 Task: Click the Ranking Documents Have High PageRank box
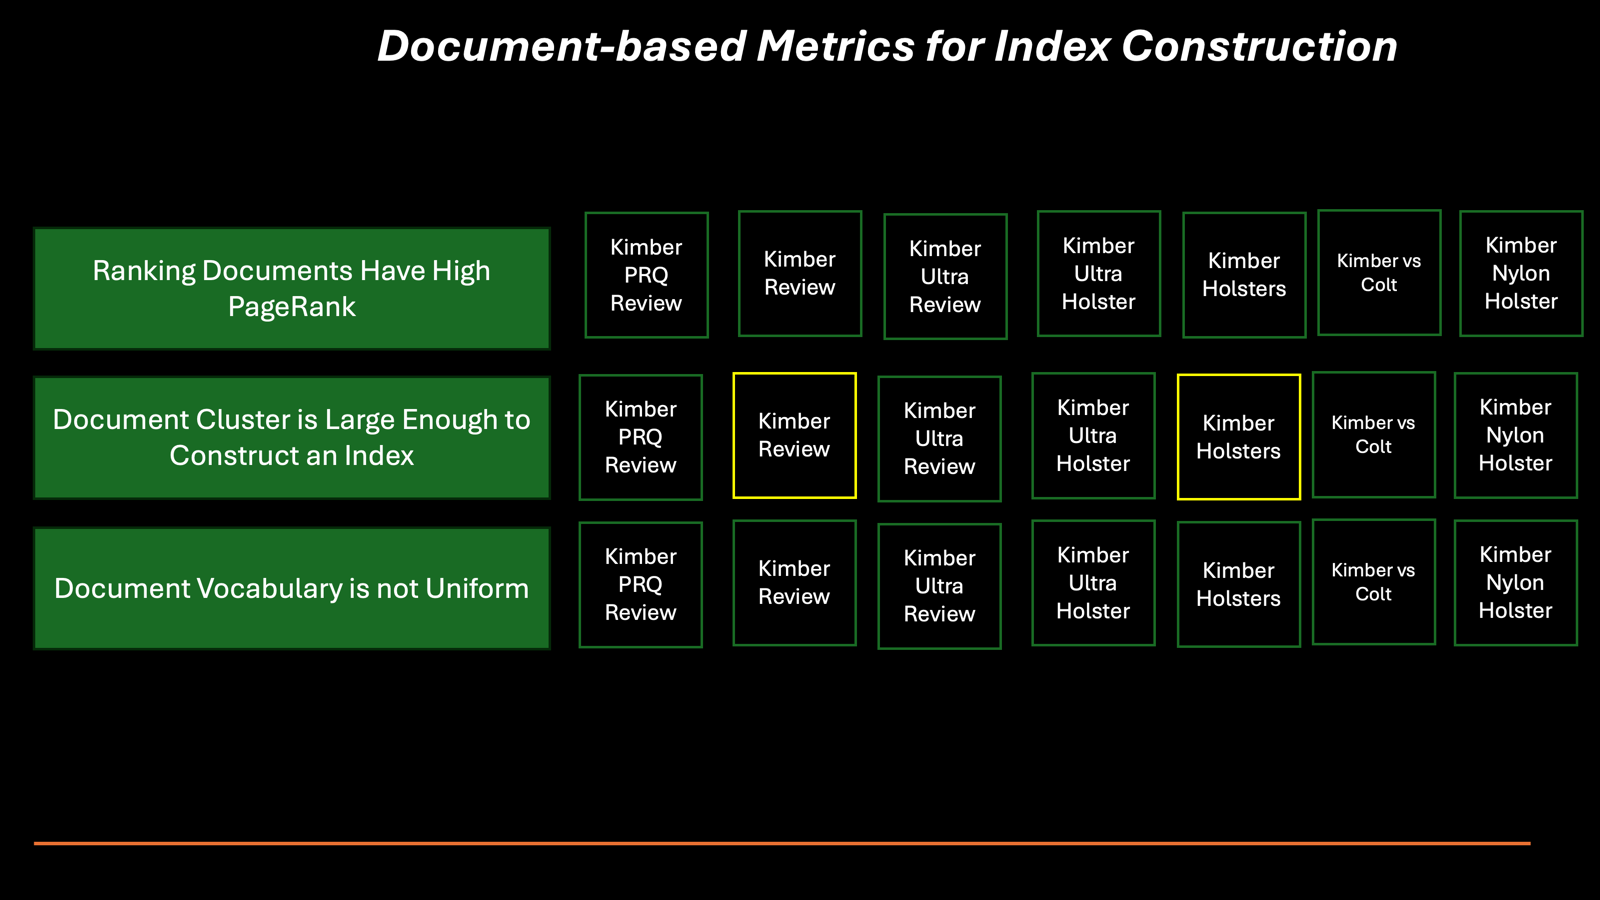coord(292,289)
